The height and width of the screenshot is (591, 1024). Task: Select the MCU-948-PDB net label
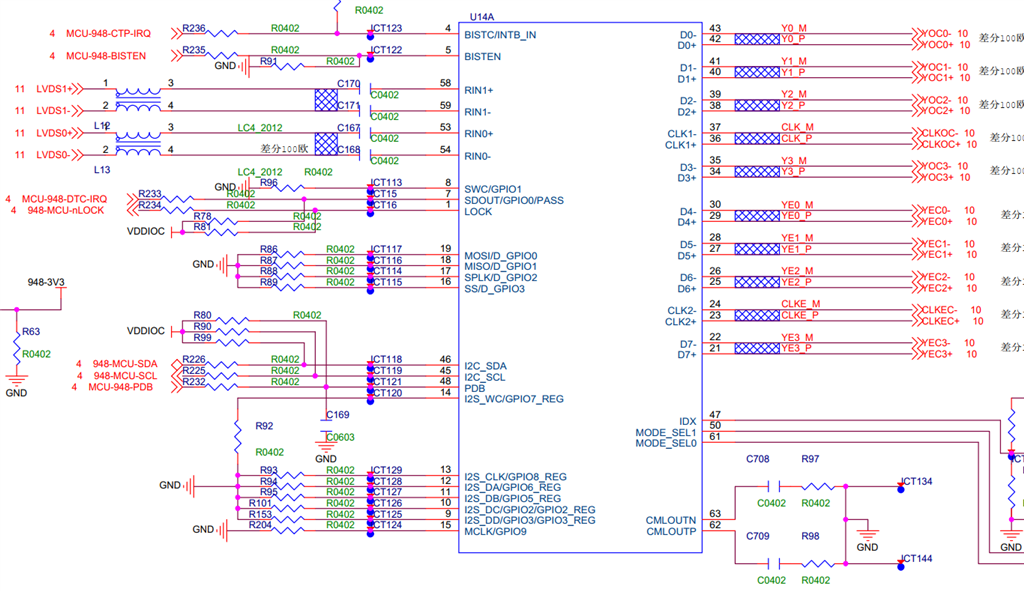120,387
